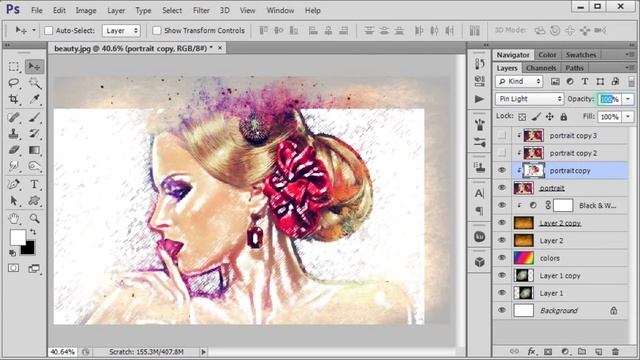Switch to the Color tab
Image resolution: width=640 pixels, height=360 pixels.
click(547, 54)
